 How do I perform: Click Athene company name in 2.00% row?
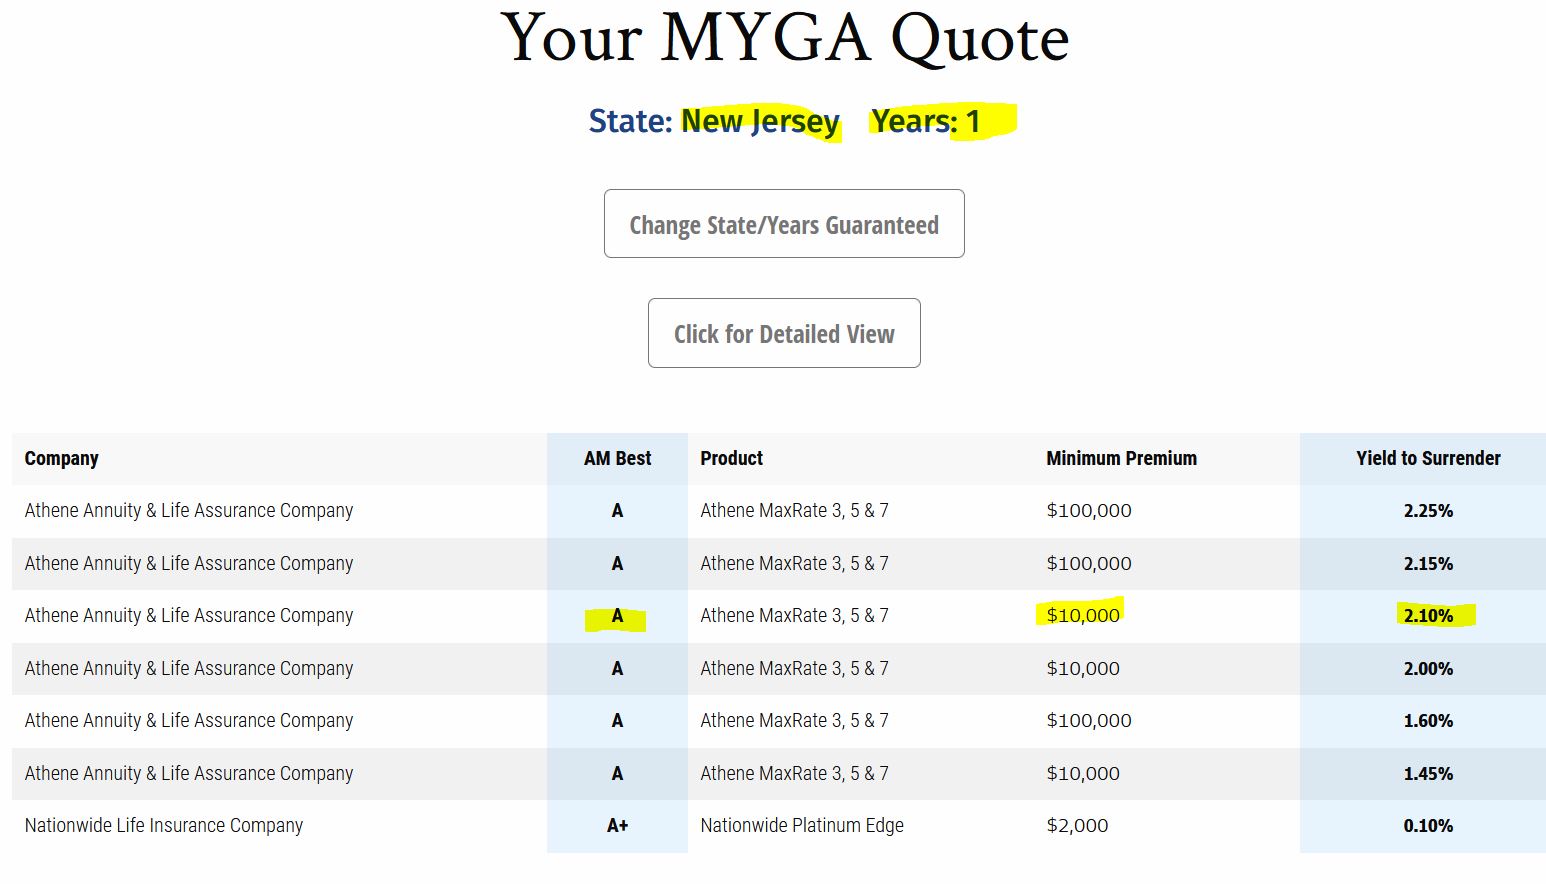pyautogui.click(x=189, y=669)
